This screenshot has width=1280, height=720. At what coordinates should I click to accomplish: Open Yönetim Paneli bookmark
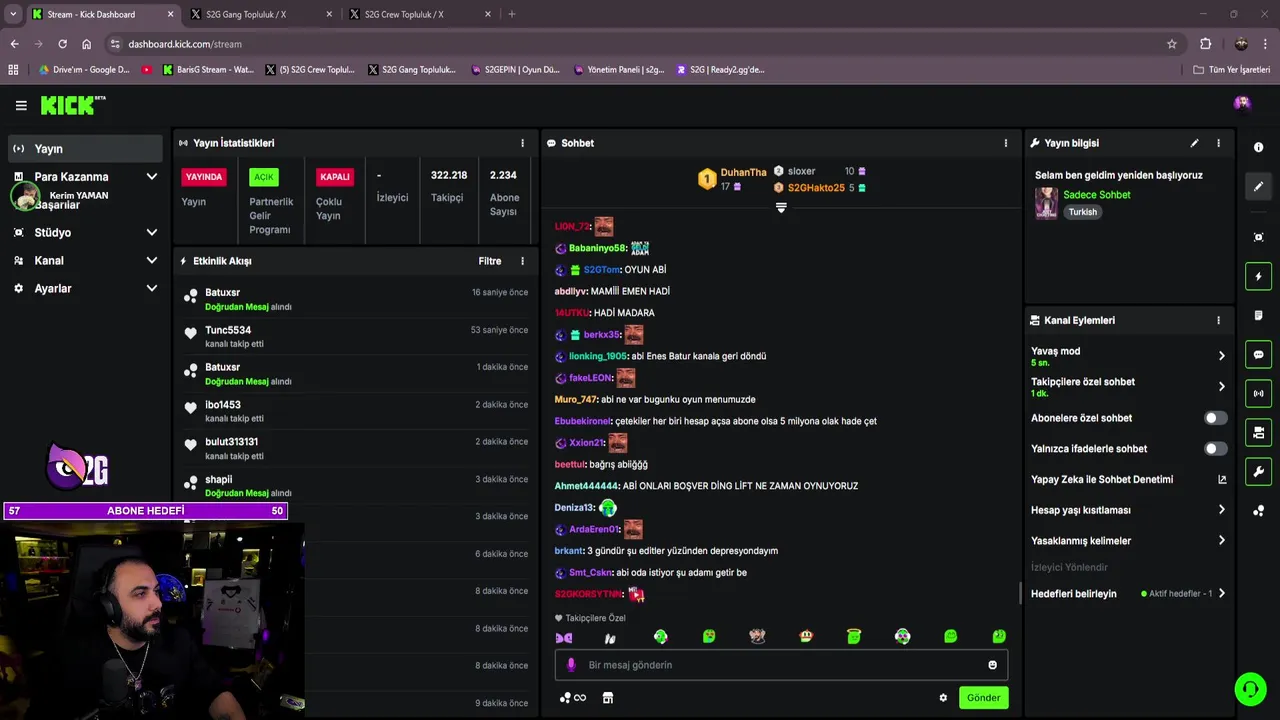point(620,70)
